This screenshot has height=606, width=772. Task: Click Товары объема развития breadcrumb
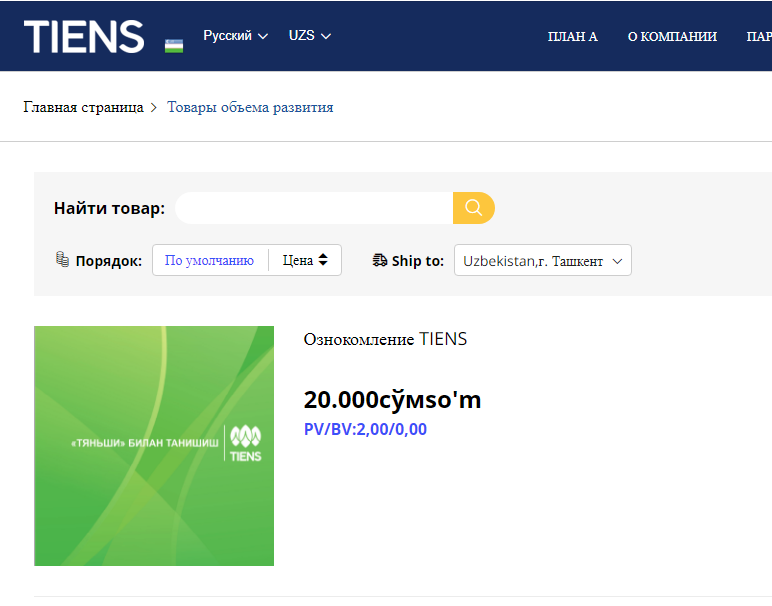click(250, 107)
